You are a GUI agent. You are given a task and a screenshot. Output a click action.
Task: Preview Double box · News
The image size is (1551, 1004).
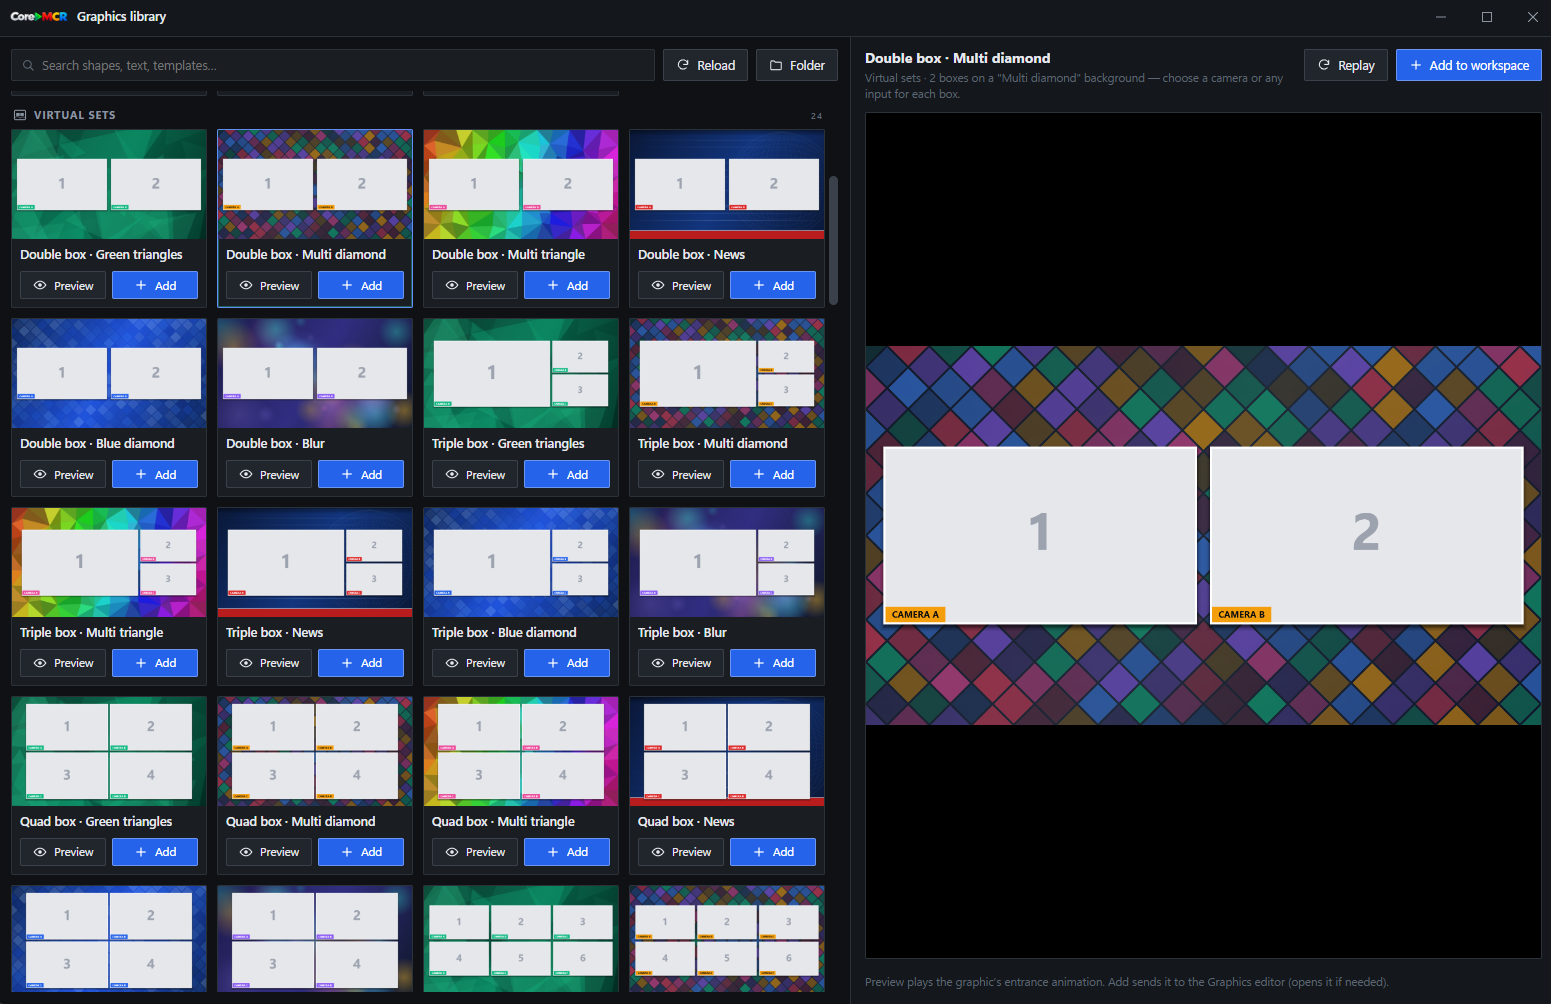pyautogui.click(x=681, y=286)
